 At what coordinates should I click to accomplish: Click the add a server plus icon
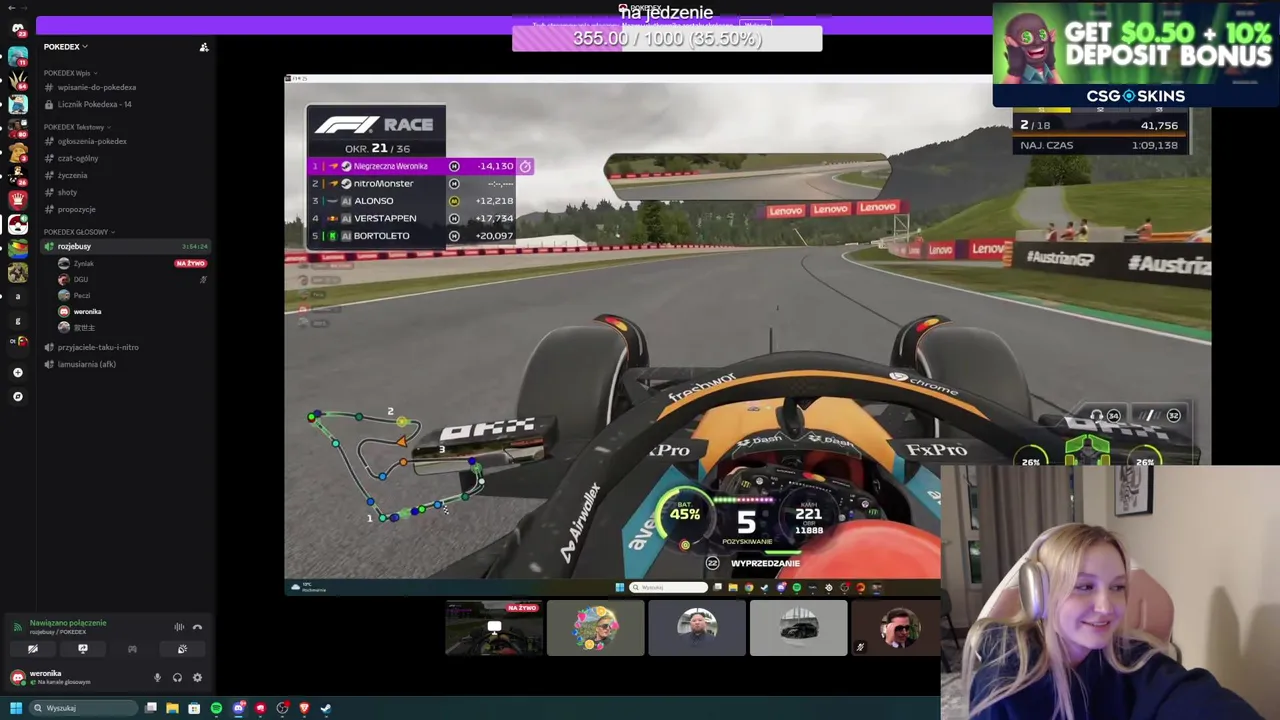[18, 372]
